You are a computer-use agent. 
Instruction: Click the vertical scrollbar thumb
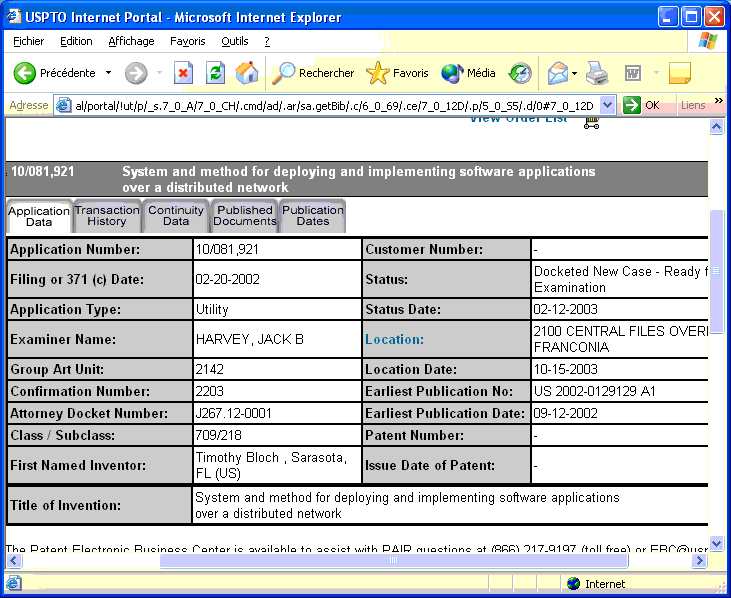click(717, 271)
